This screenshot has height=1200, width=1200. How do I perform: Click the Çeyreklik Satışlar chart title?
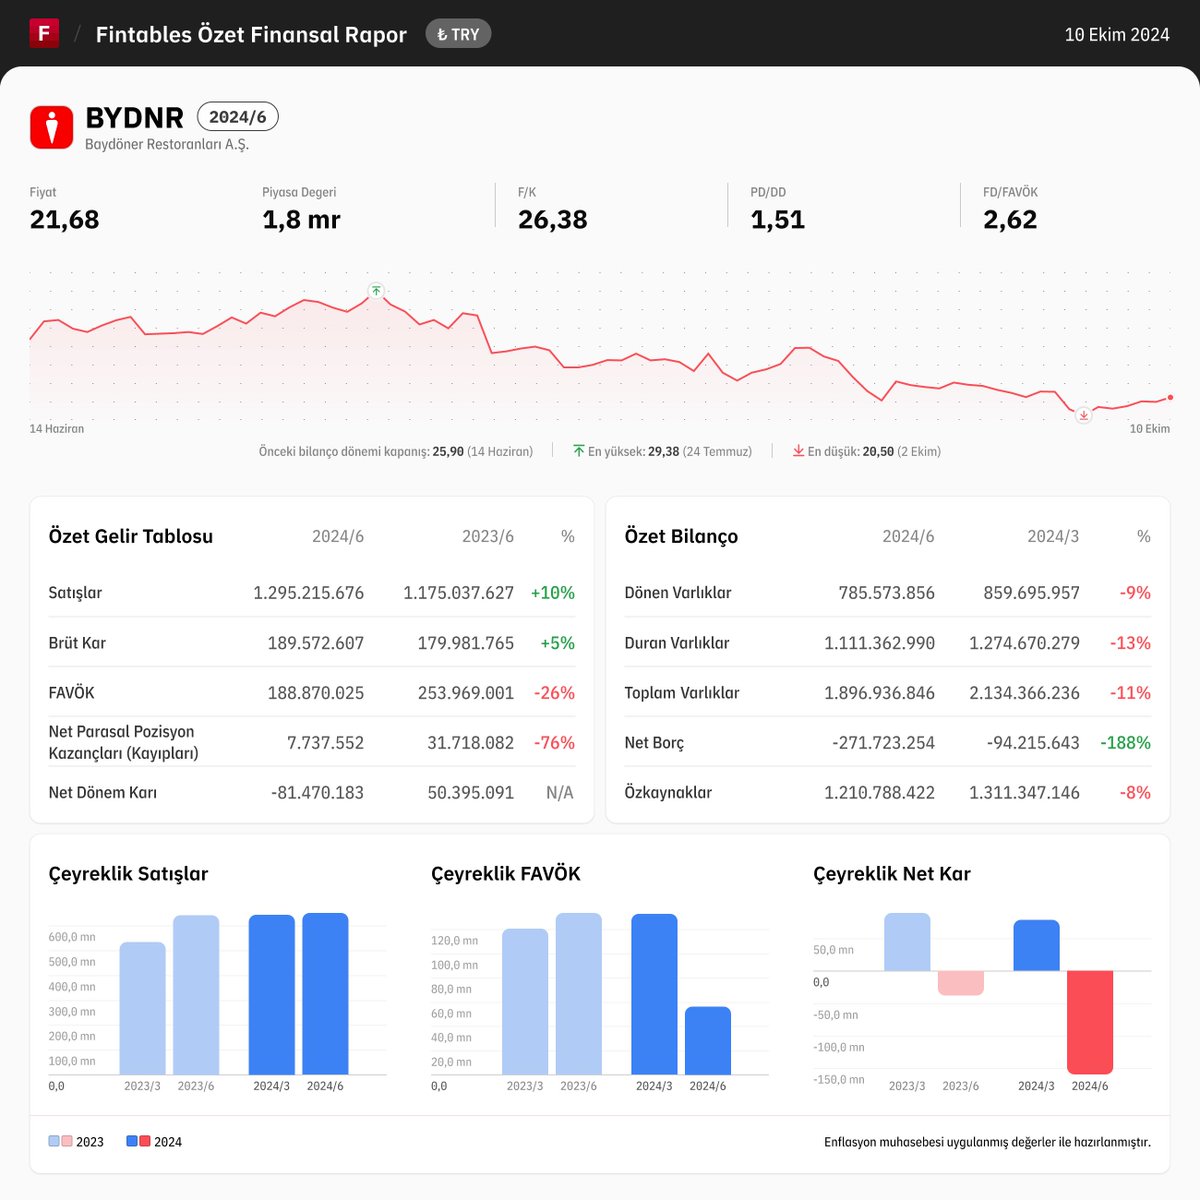129,874
